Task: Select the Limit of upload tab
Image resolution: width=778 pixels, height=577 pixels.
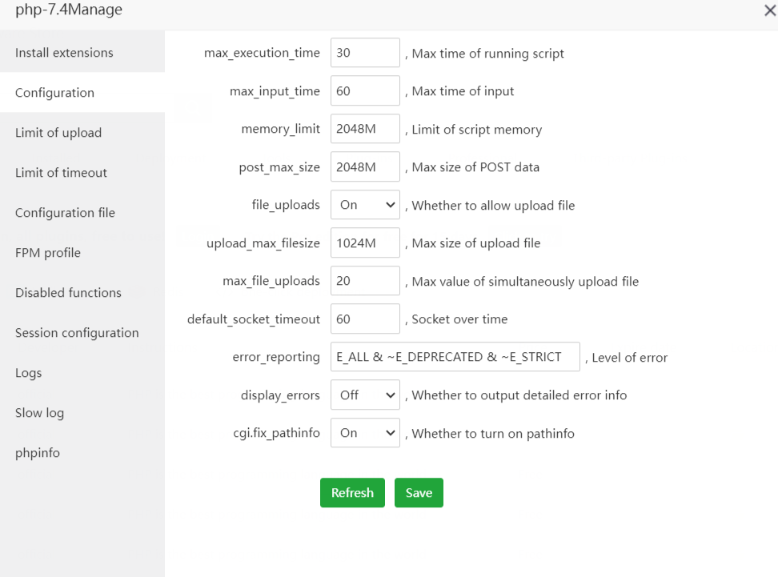Action: 58,132
